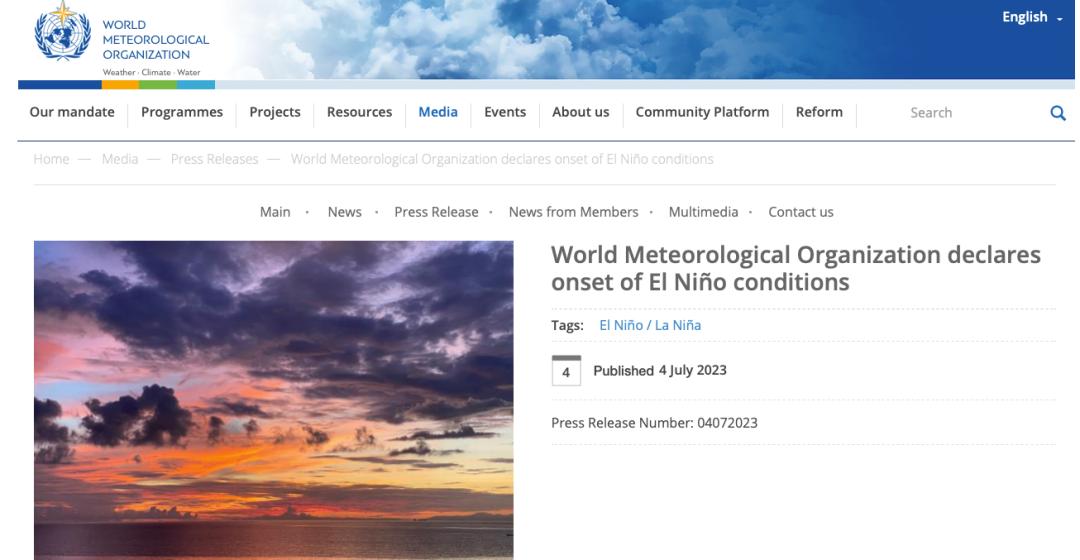
Task: Go to the Events section
Action: coord(505,112)
